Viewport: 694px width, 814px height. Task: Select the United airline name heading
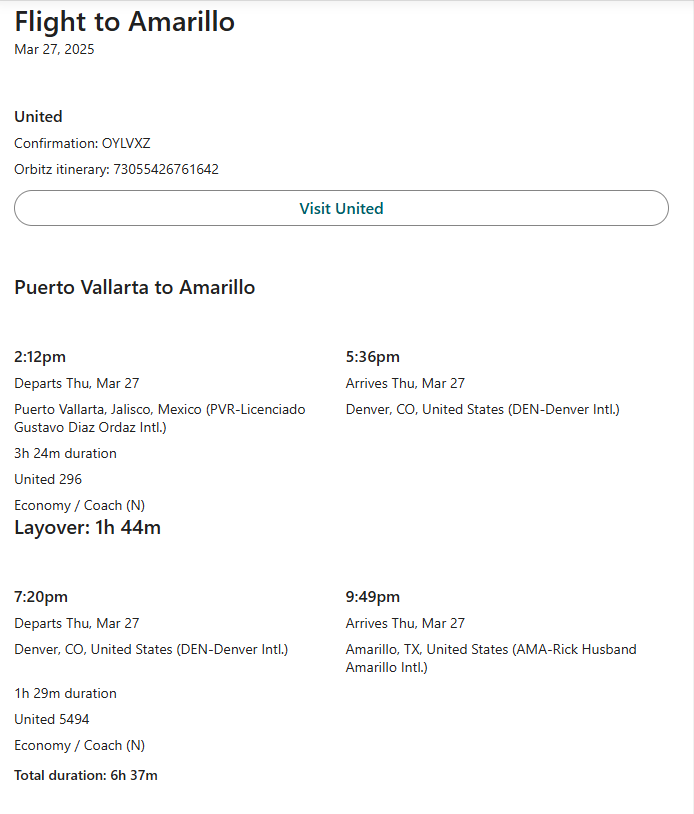pyautogui.click(x=38, y=117)
